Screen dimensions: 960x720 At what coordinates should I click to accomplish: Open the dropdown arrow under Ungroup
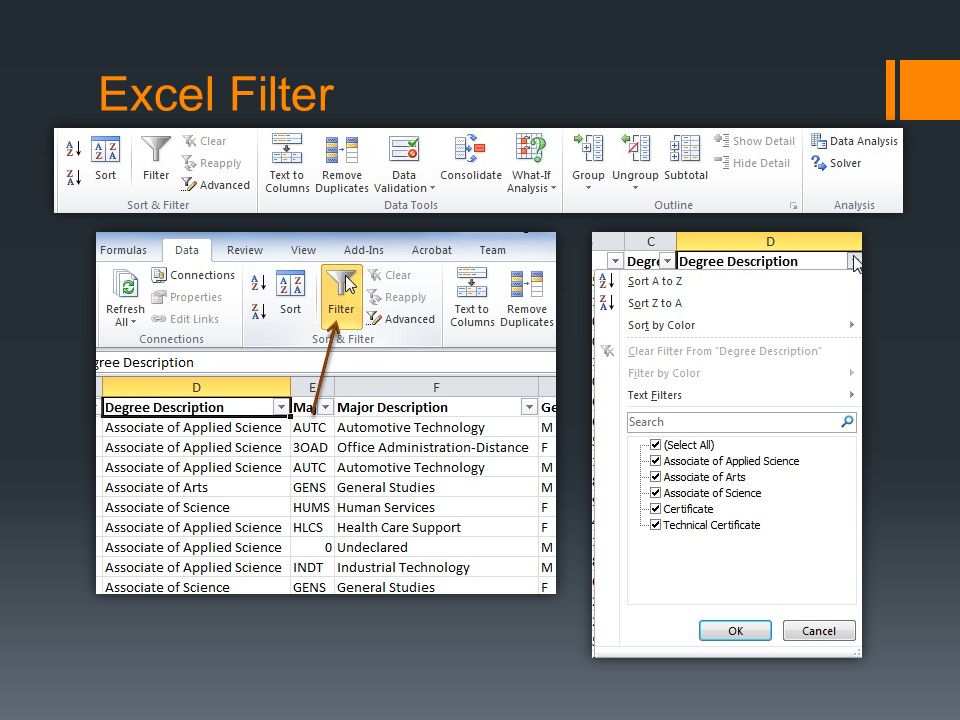(x=636, y=188)
